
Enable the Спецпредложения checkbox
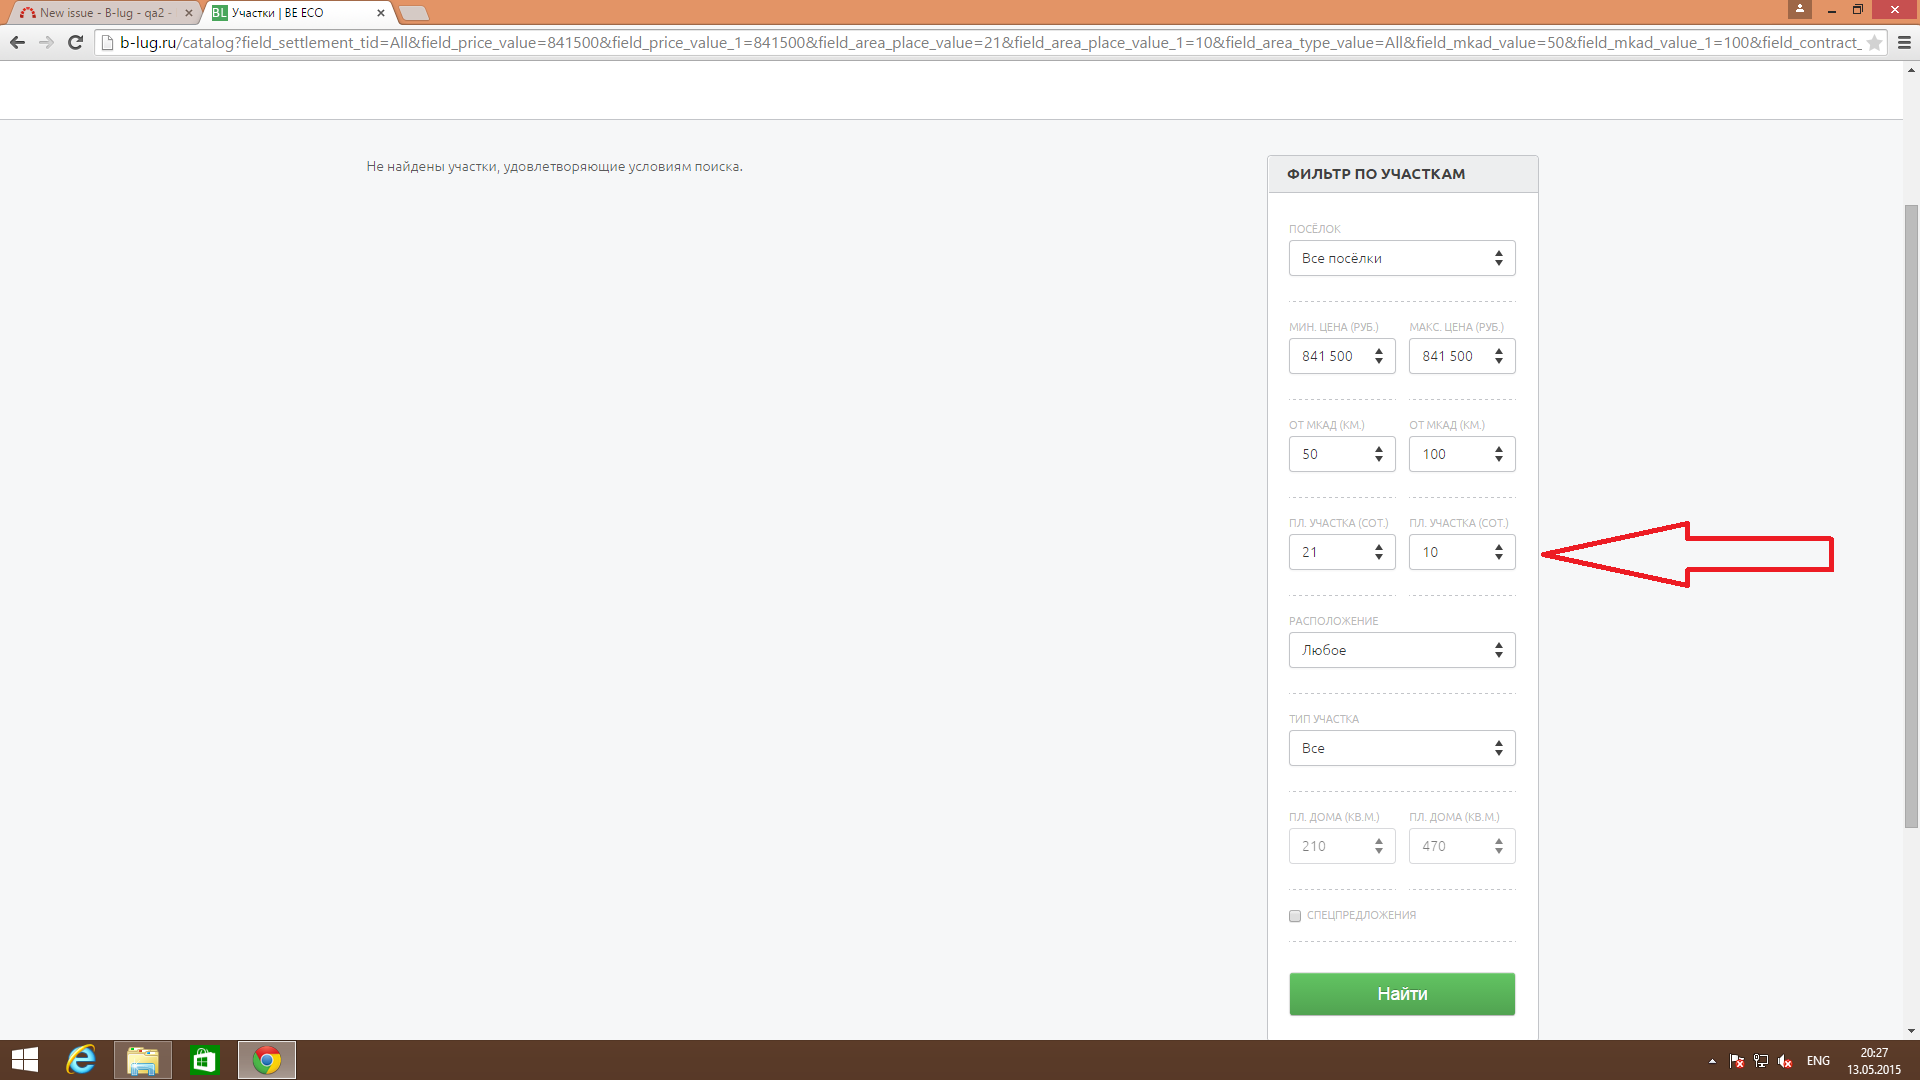[x=1295, y=916]
